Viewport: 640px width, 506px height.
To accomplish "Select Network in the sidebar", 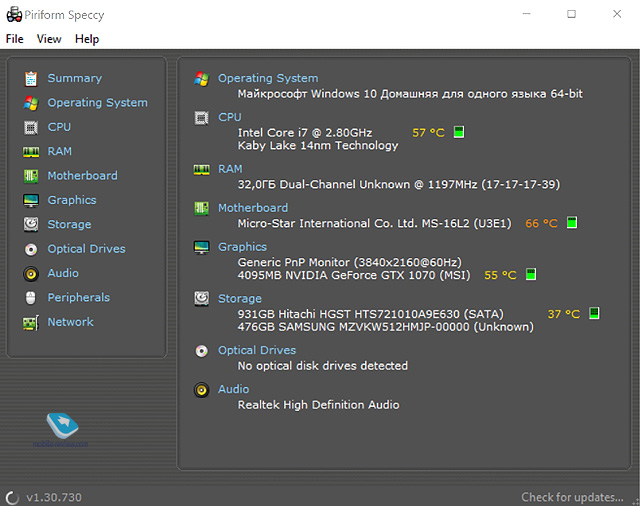I will click(x=71, y=322).
